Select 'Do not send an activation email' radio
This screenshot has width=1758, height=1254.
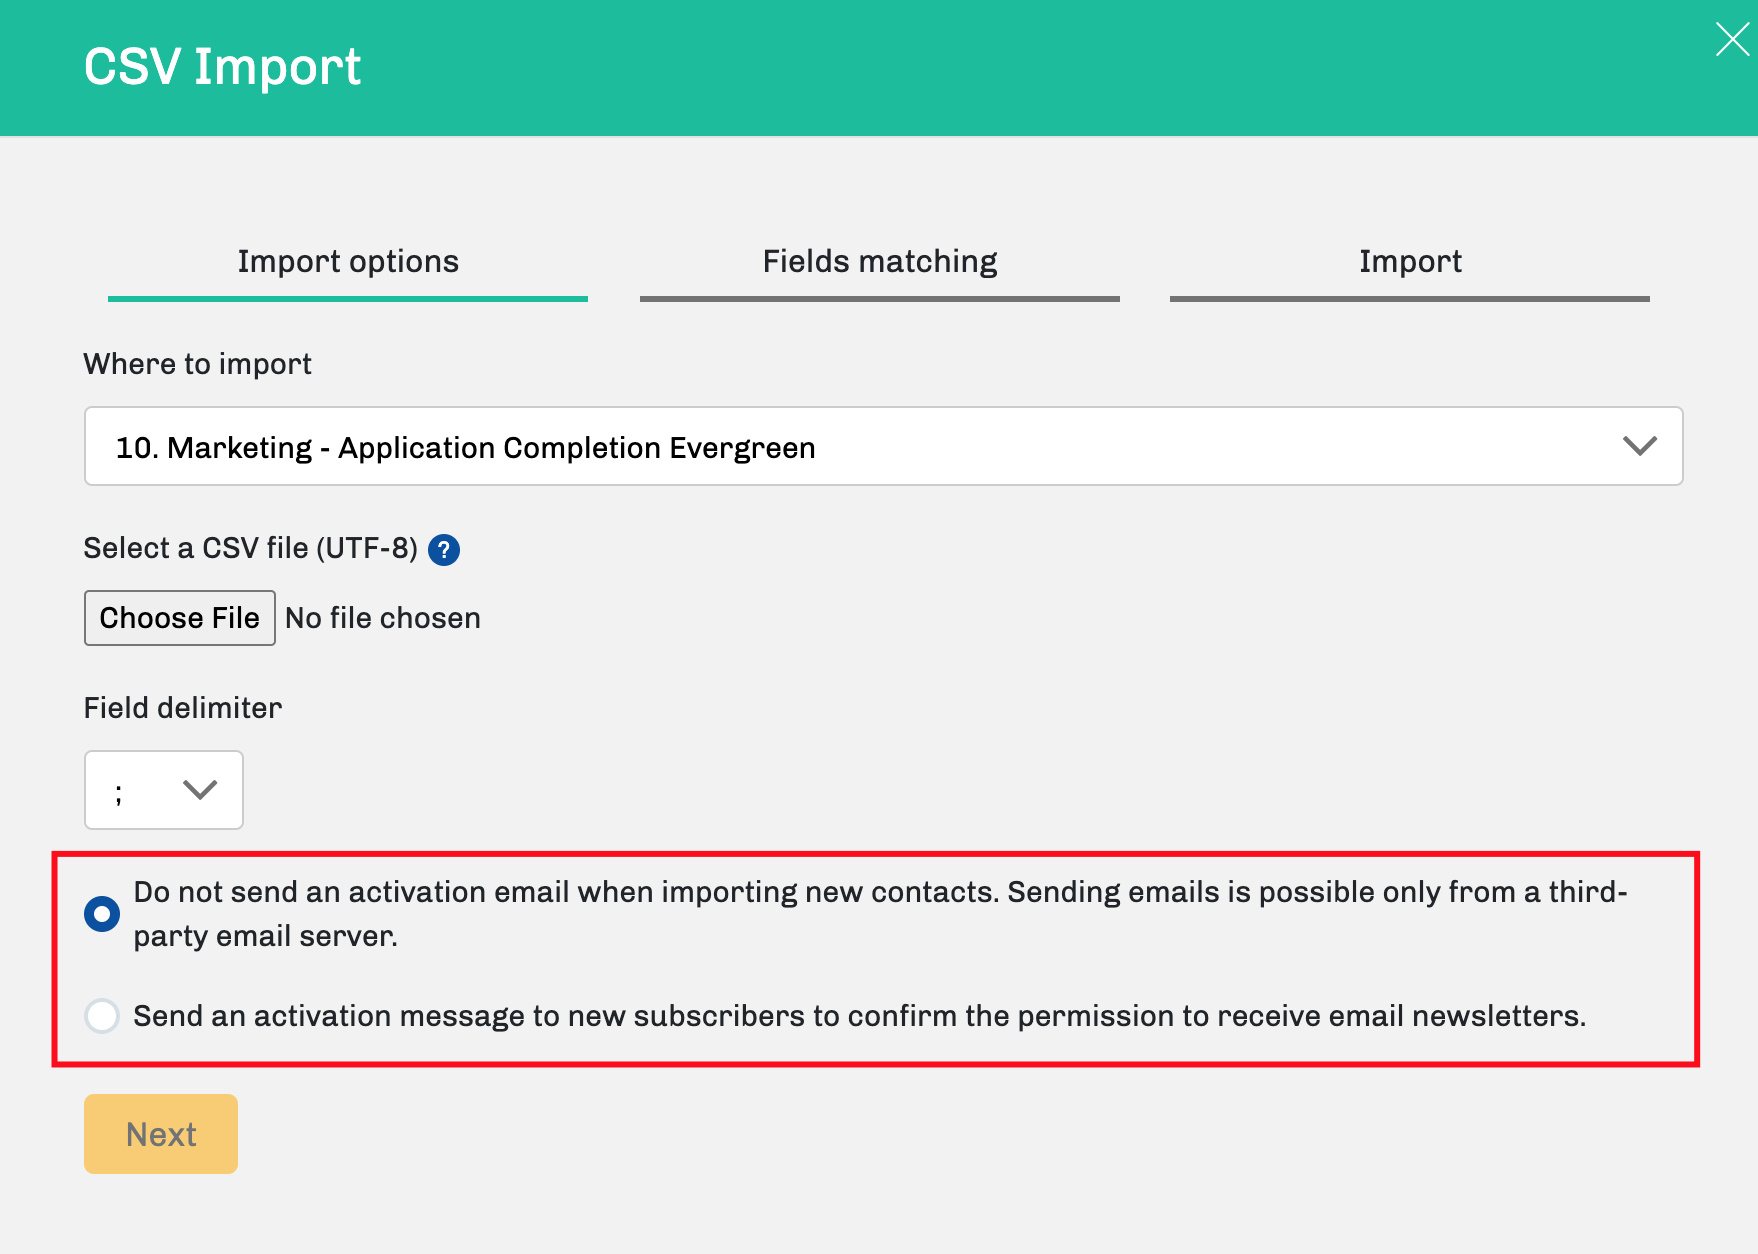[x=102, y=914]
